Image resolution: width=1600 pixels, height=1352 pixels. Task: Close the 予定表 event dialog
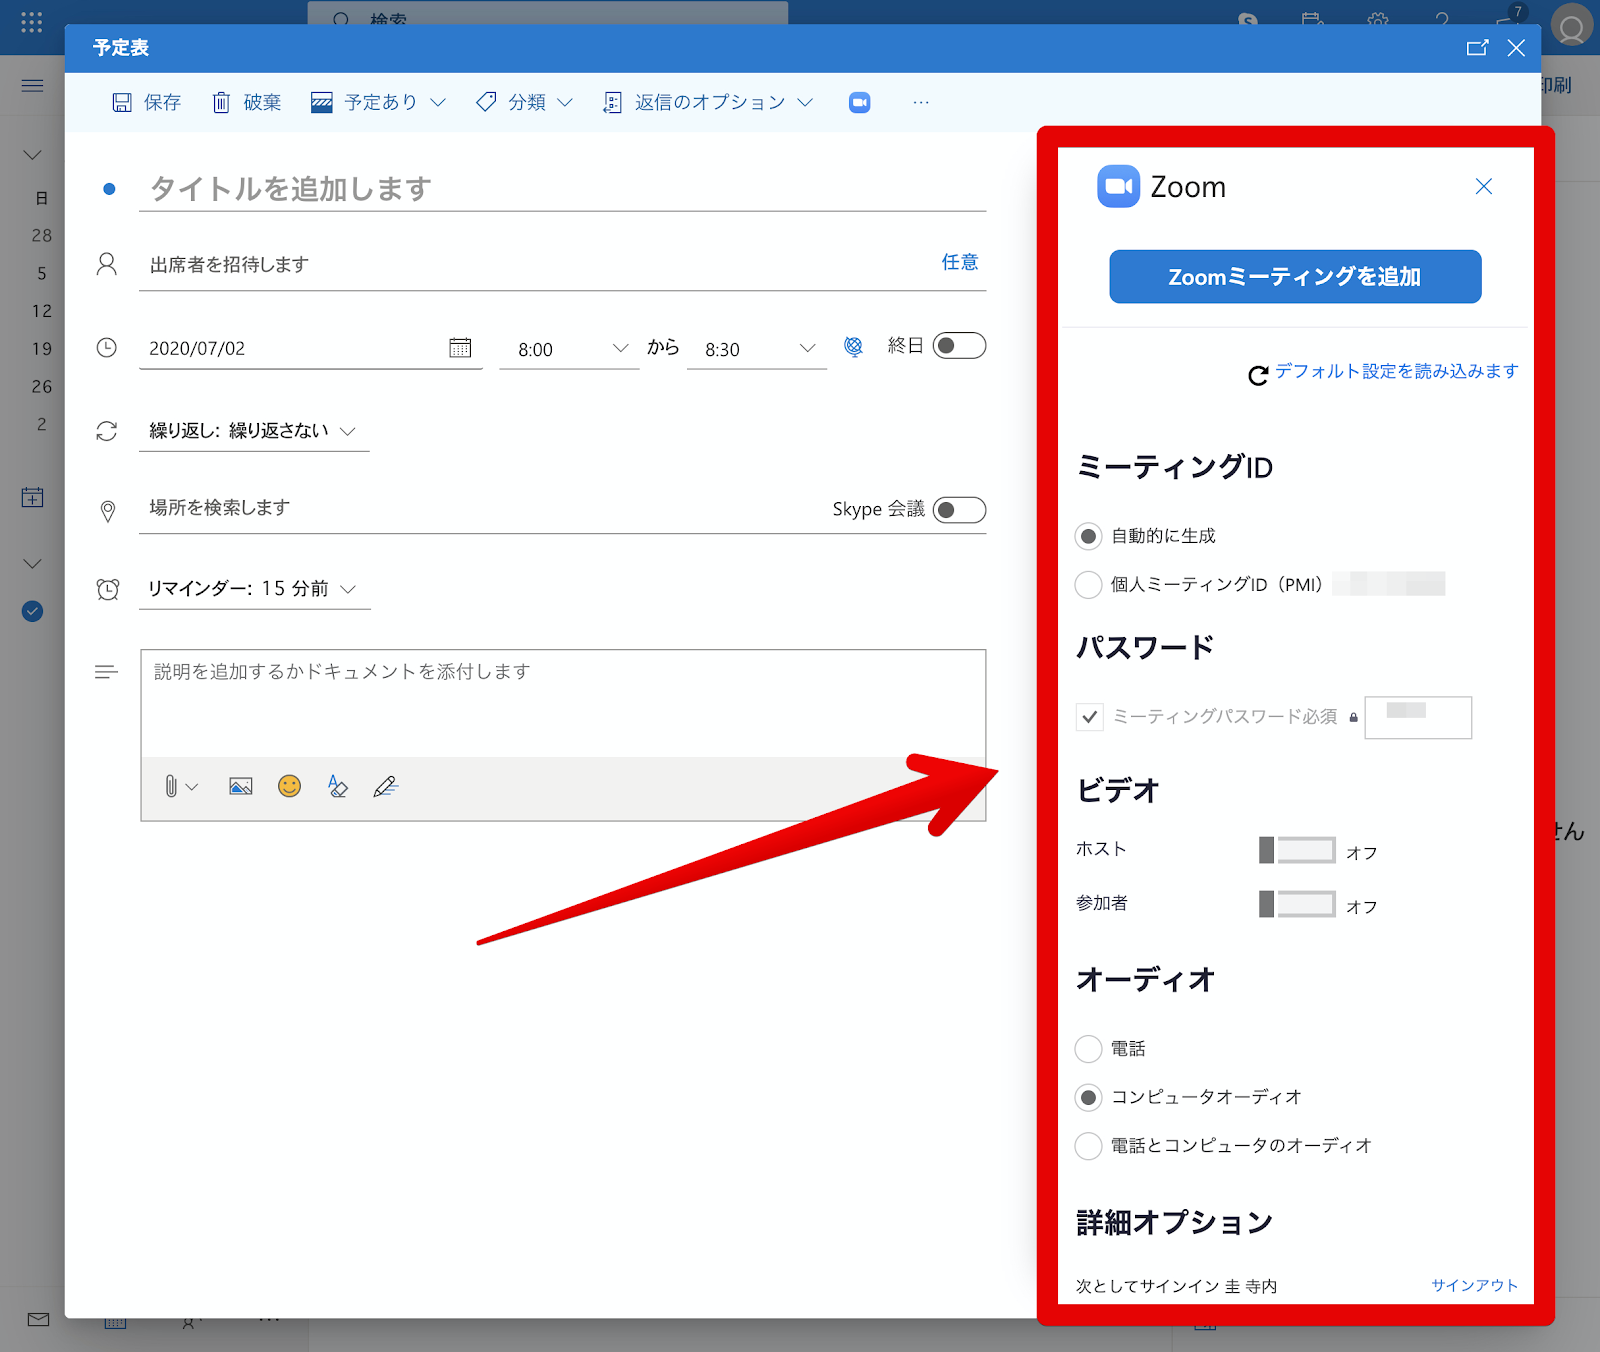pos(1516,48)
